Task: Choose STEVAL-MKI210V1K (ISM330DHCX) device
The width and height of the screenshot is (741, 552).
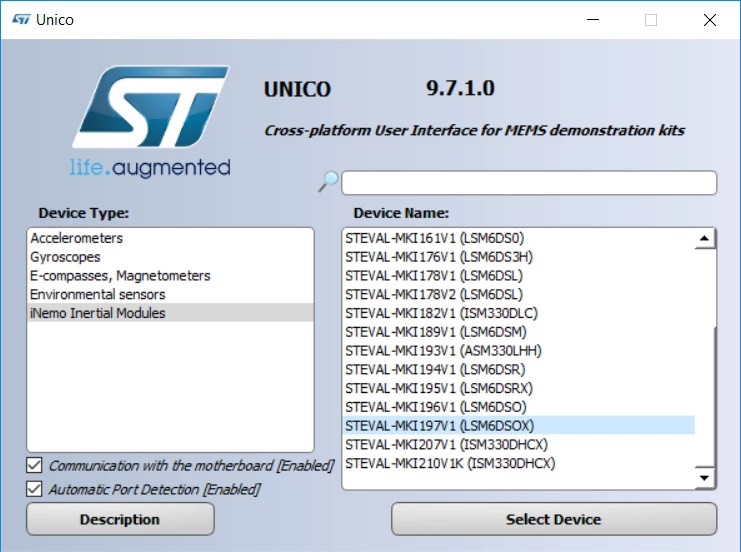Action: click(519, 463)
